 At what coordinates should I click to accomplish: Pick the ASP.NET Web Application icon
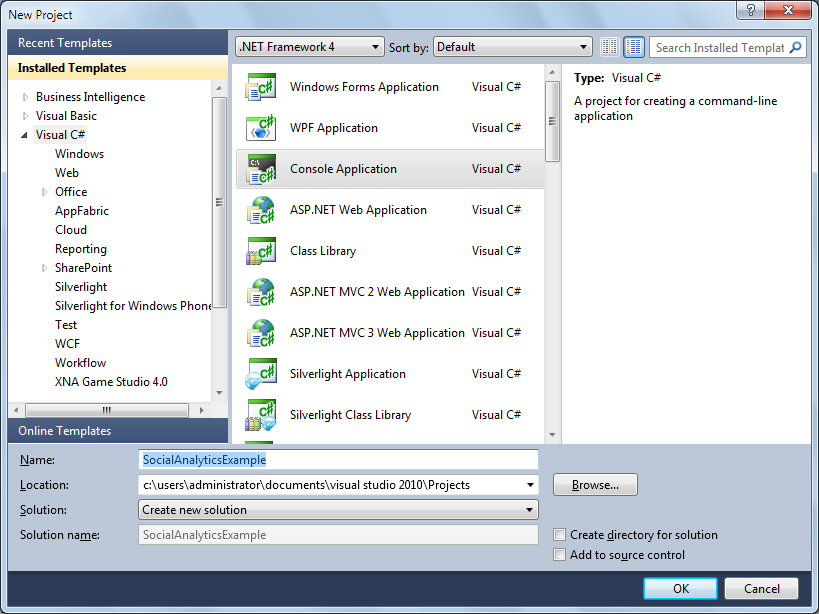(260, 210)
